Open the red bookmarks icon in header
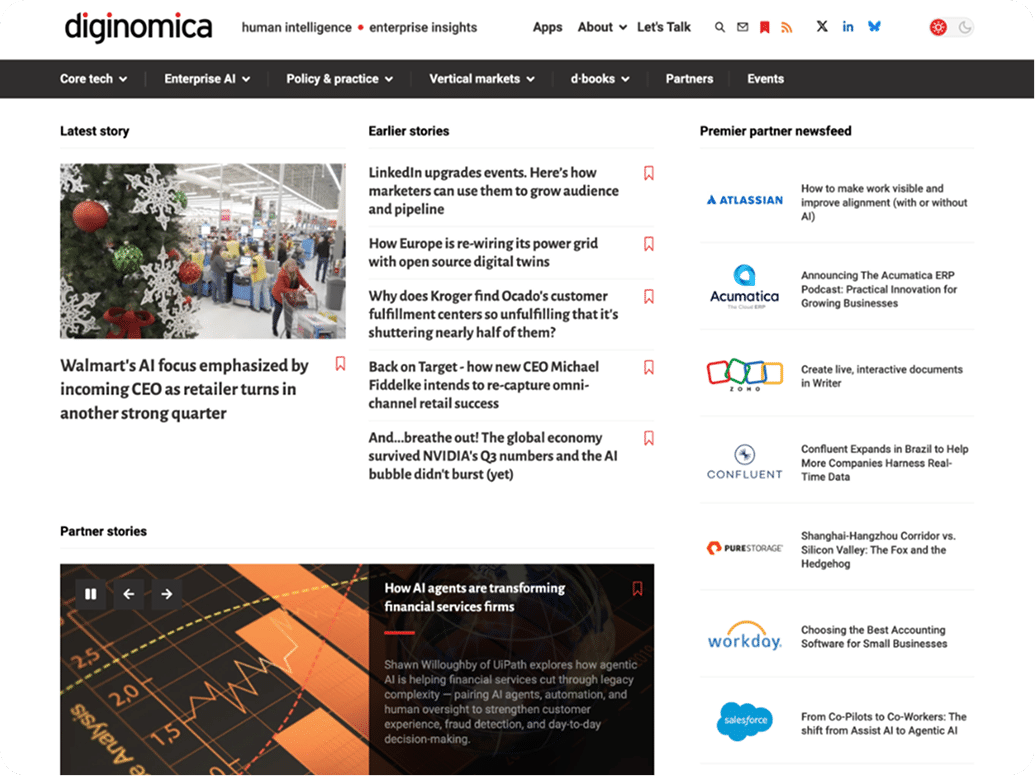Screen dimensions: 1035x776 (764, 28)
